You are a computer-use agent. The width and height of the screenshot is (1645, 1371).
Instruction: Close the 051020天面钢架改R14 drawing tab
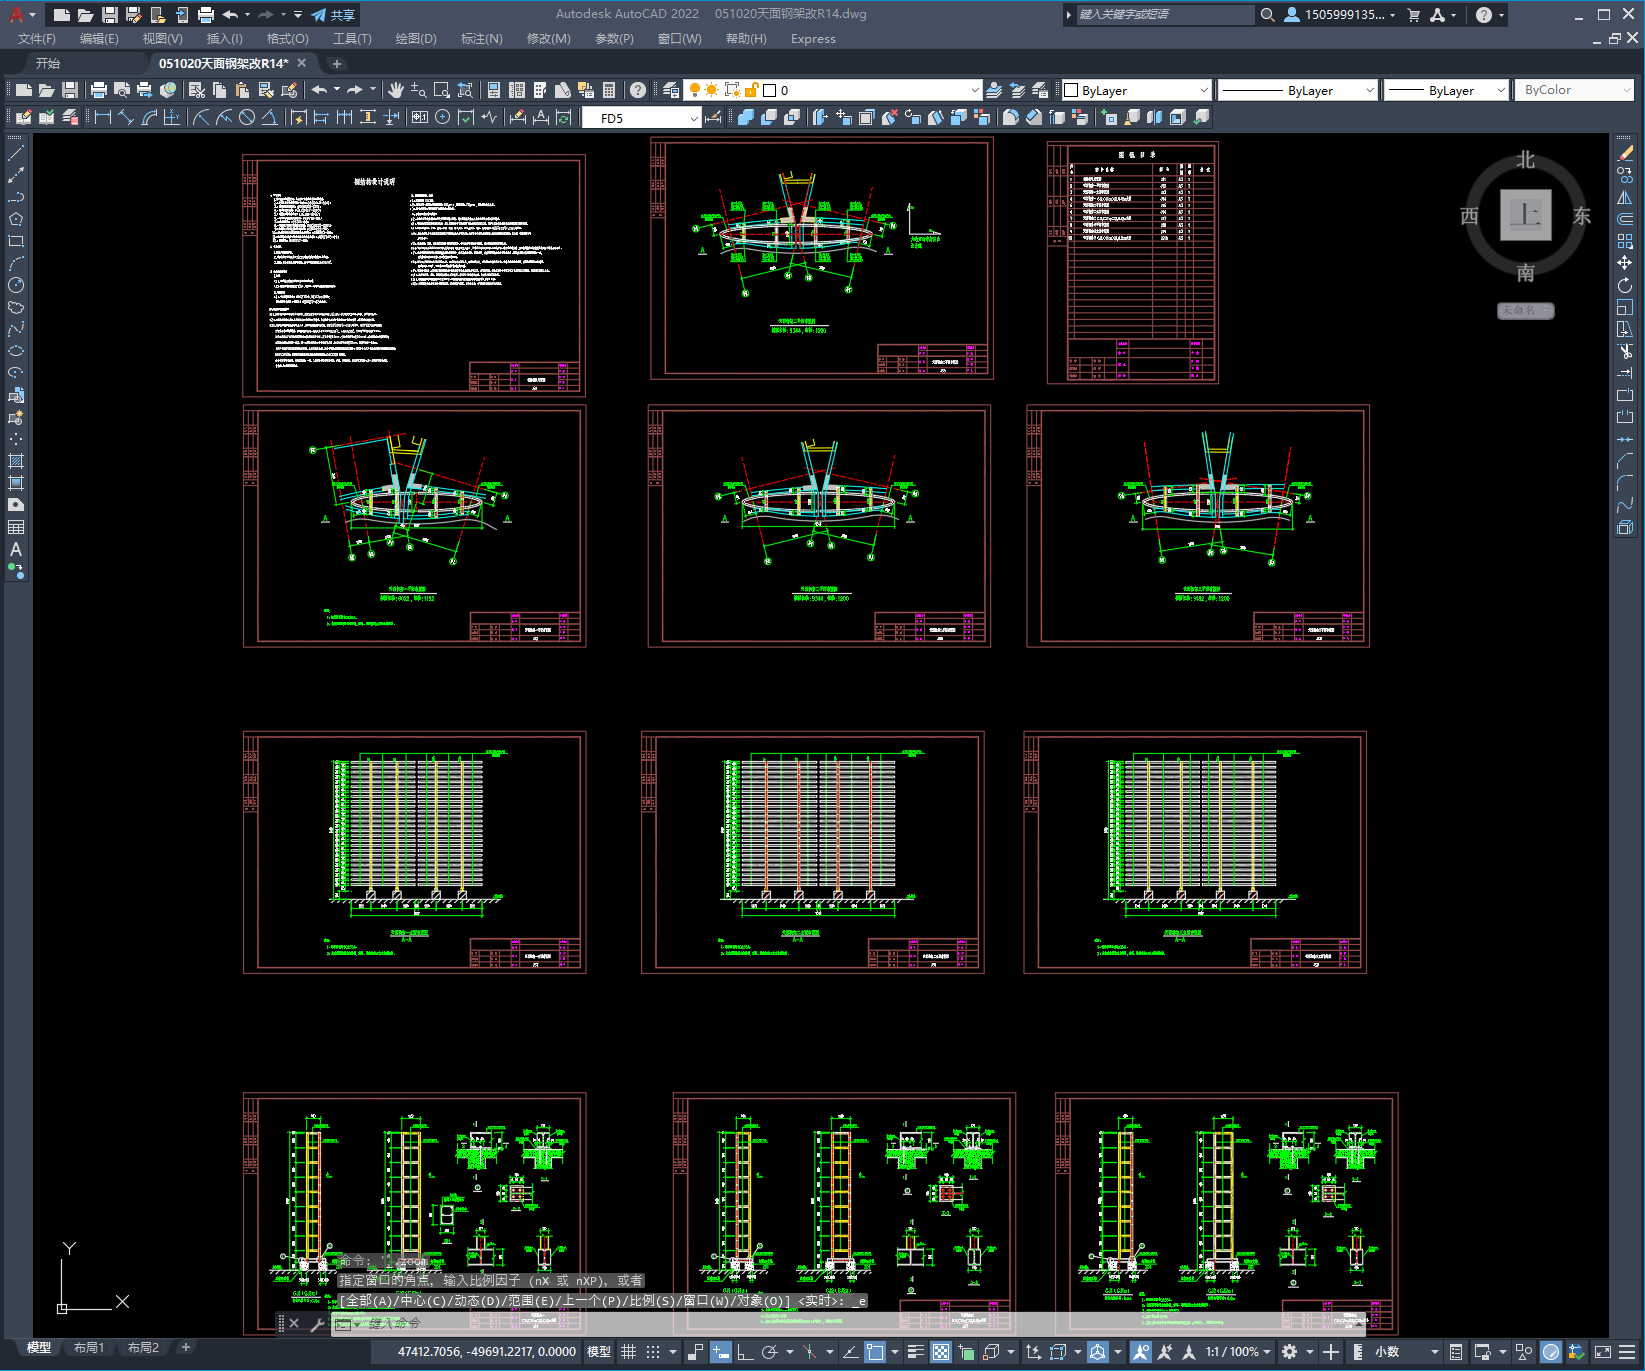click(301, 63)
